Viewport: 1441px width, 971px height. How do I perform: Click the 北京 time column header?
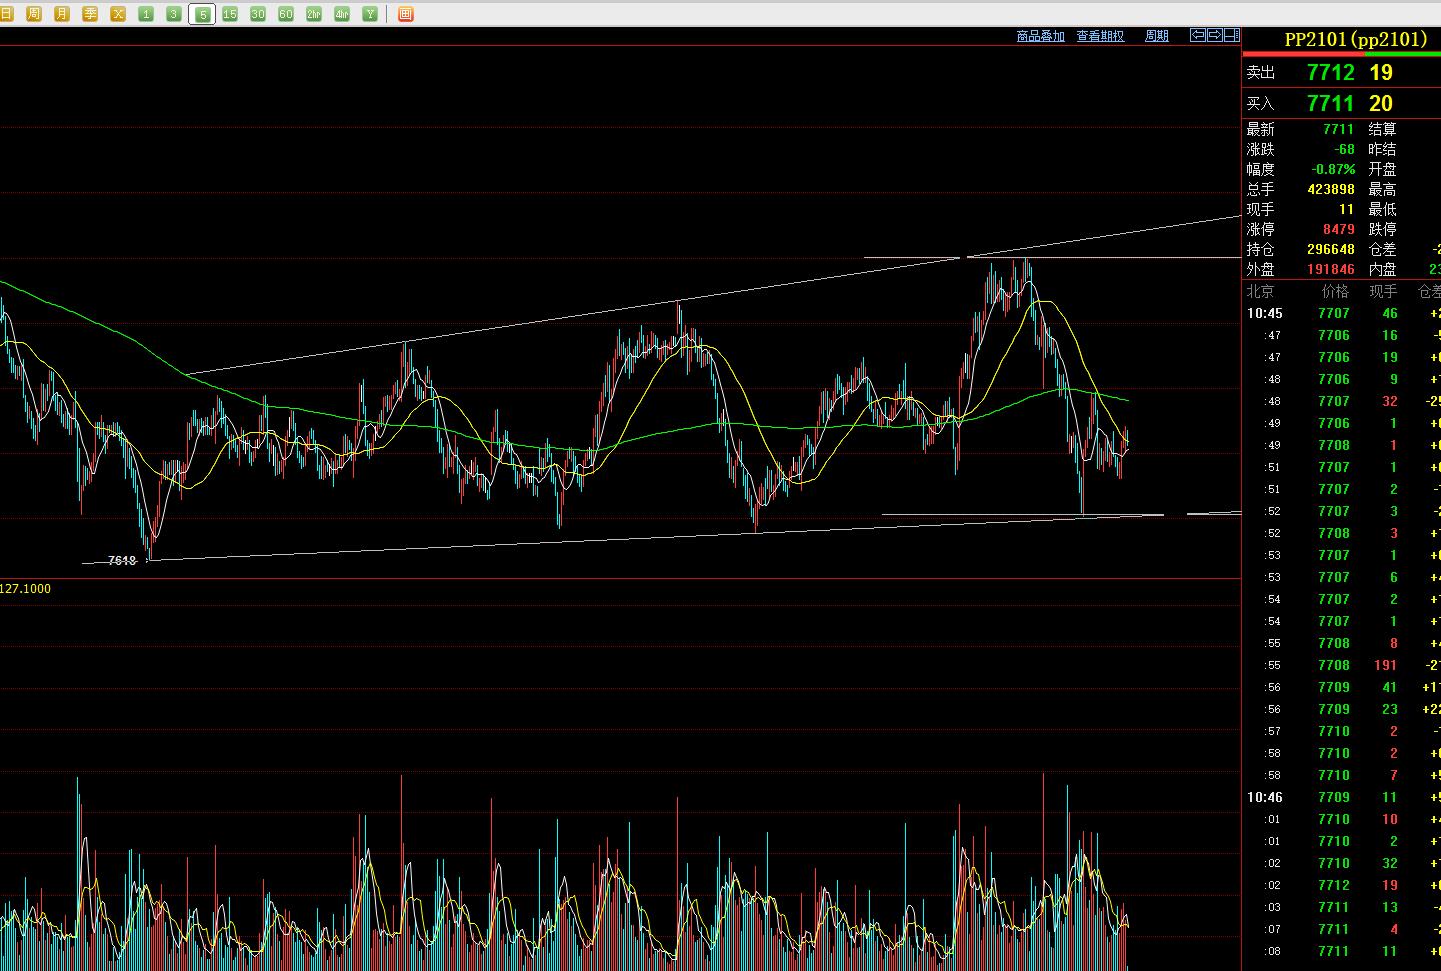pos(1260,291)
